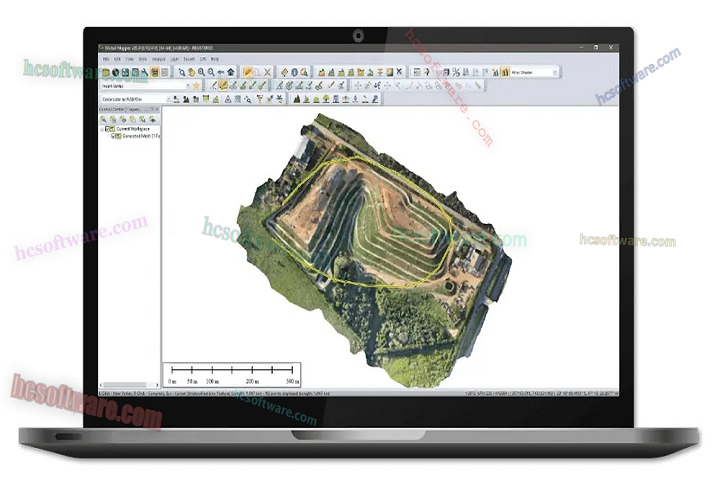Click the map distance scale bar
This screenshot has width=720, height=480.
coord(232,375)
